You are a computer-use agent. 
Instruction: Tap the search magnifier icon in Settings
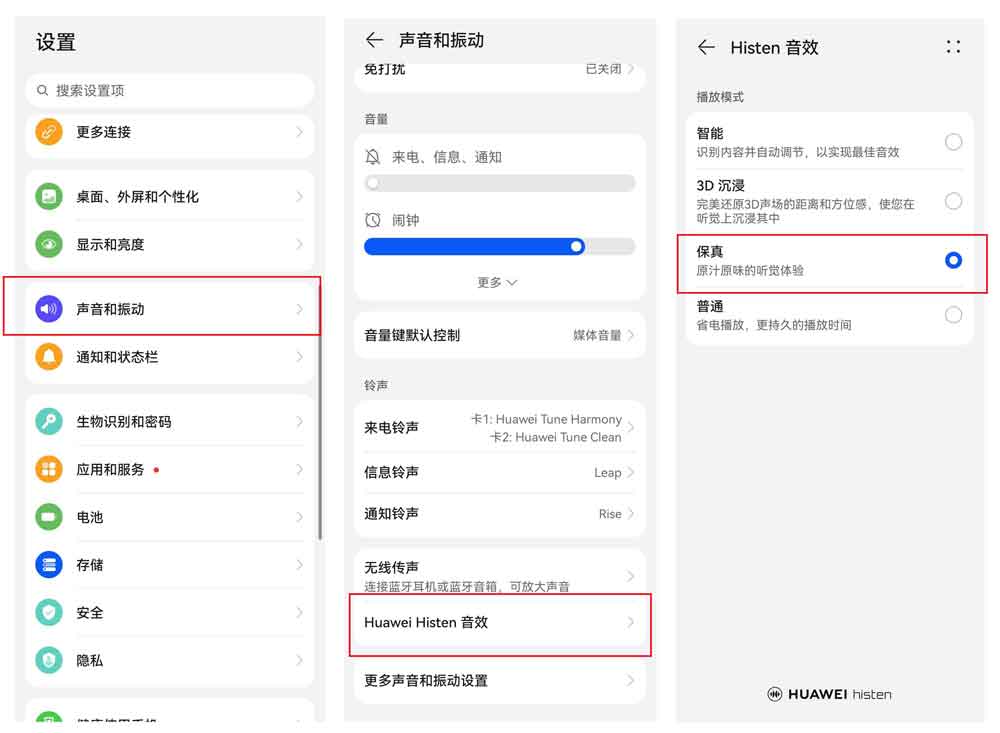42,91
